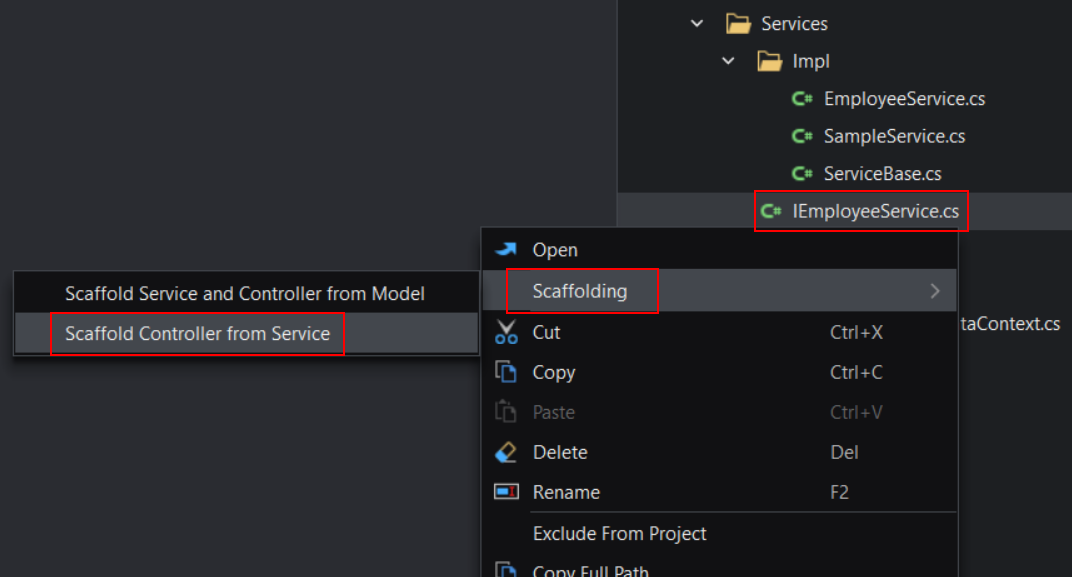Screen dimensions: 1072x577
Task: Click the C# icon beside IEmployeeService.cs
Action: tap(770, 211)
